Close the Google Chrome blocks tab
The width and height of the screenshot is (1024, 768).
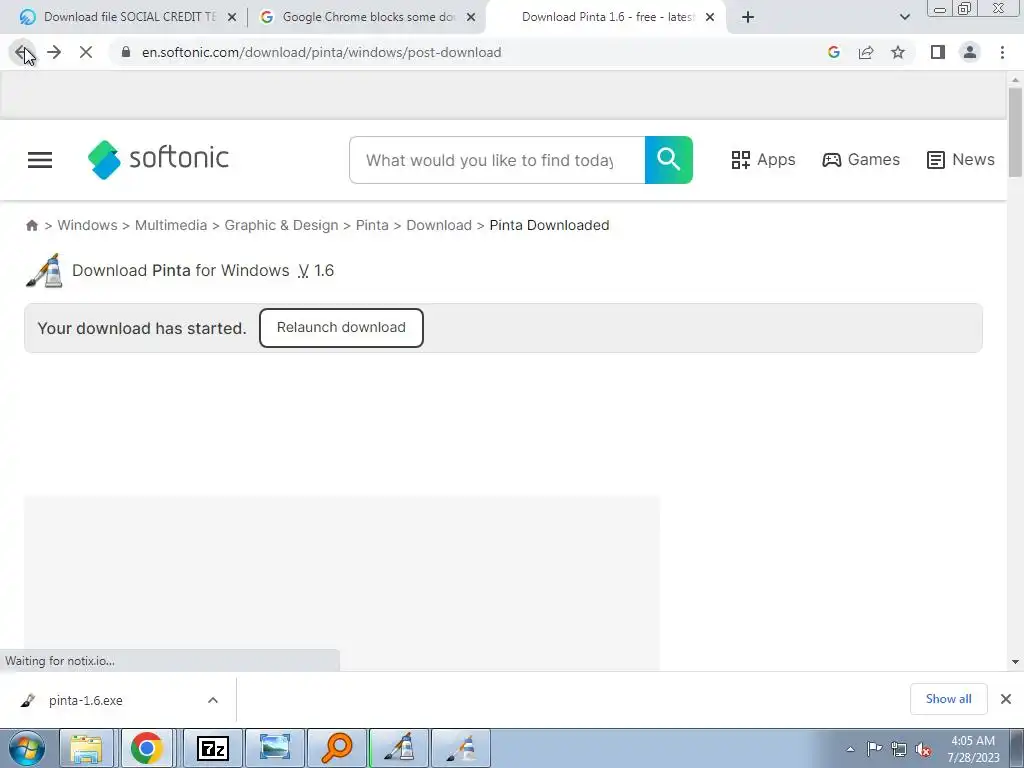coord(471,18)
